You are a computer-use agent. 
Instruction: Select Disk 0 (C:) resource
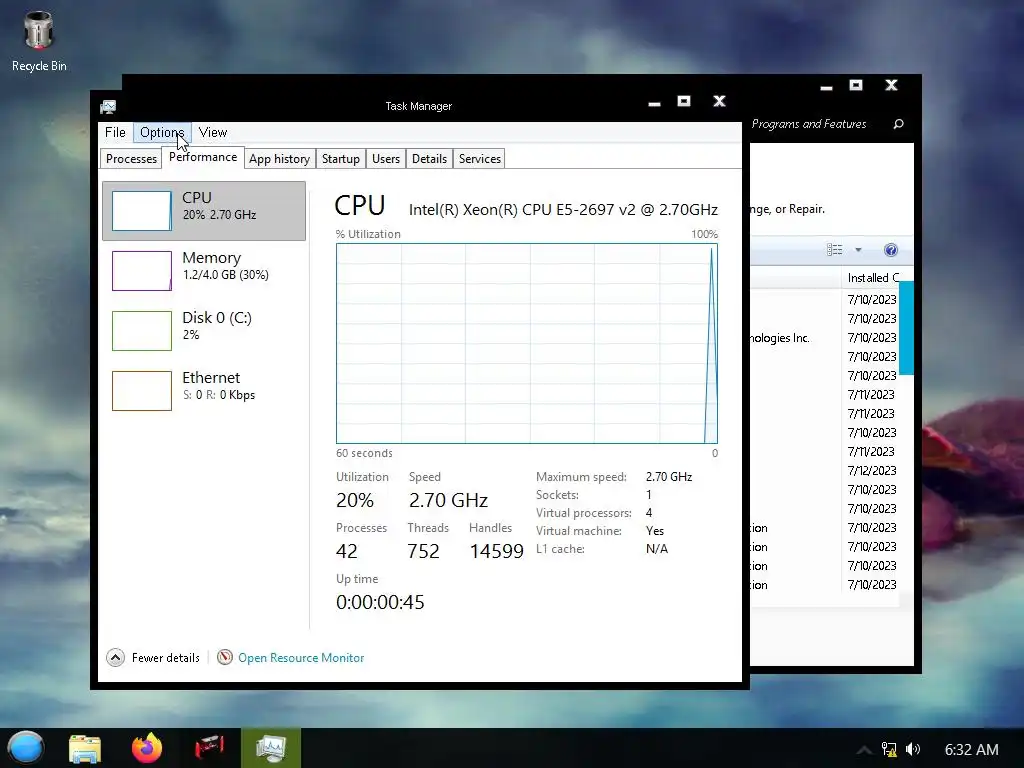(x=204, y=330)
